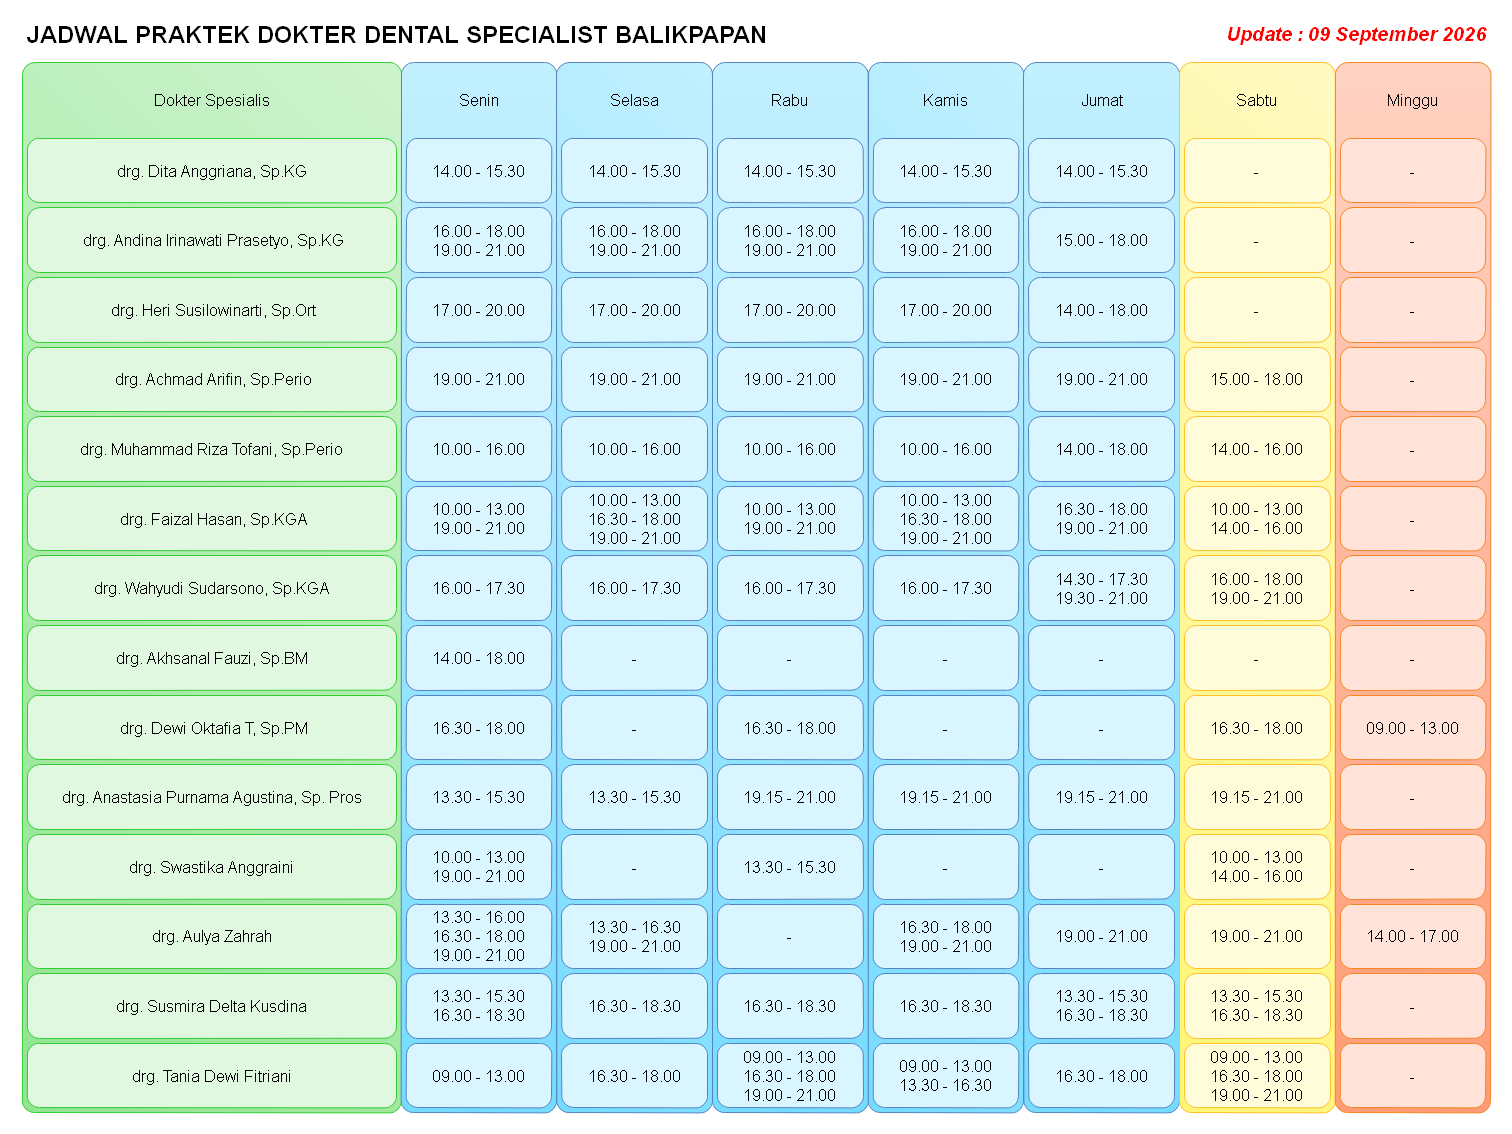Click drg. Andina Irinawati Prasetyo, Sp.KG row label

click(212, 240)
